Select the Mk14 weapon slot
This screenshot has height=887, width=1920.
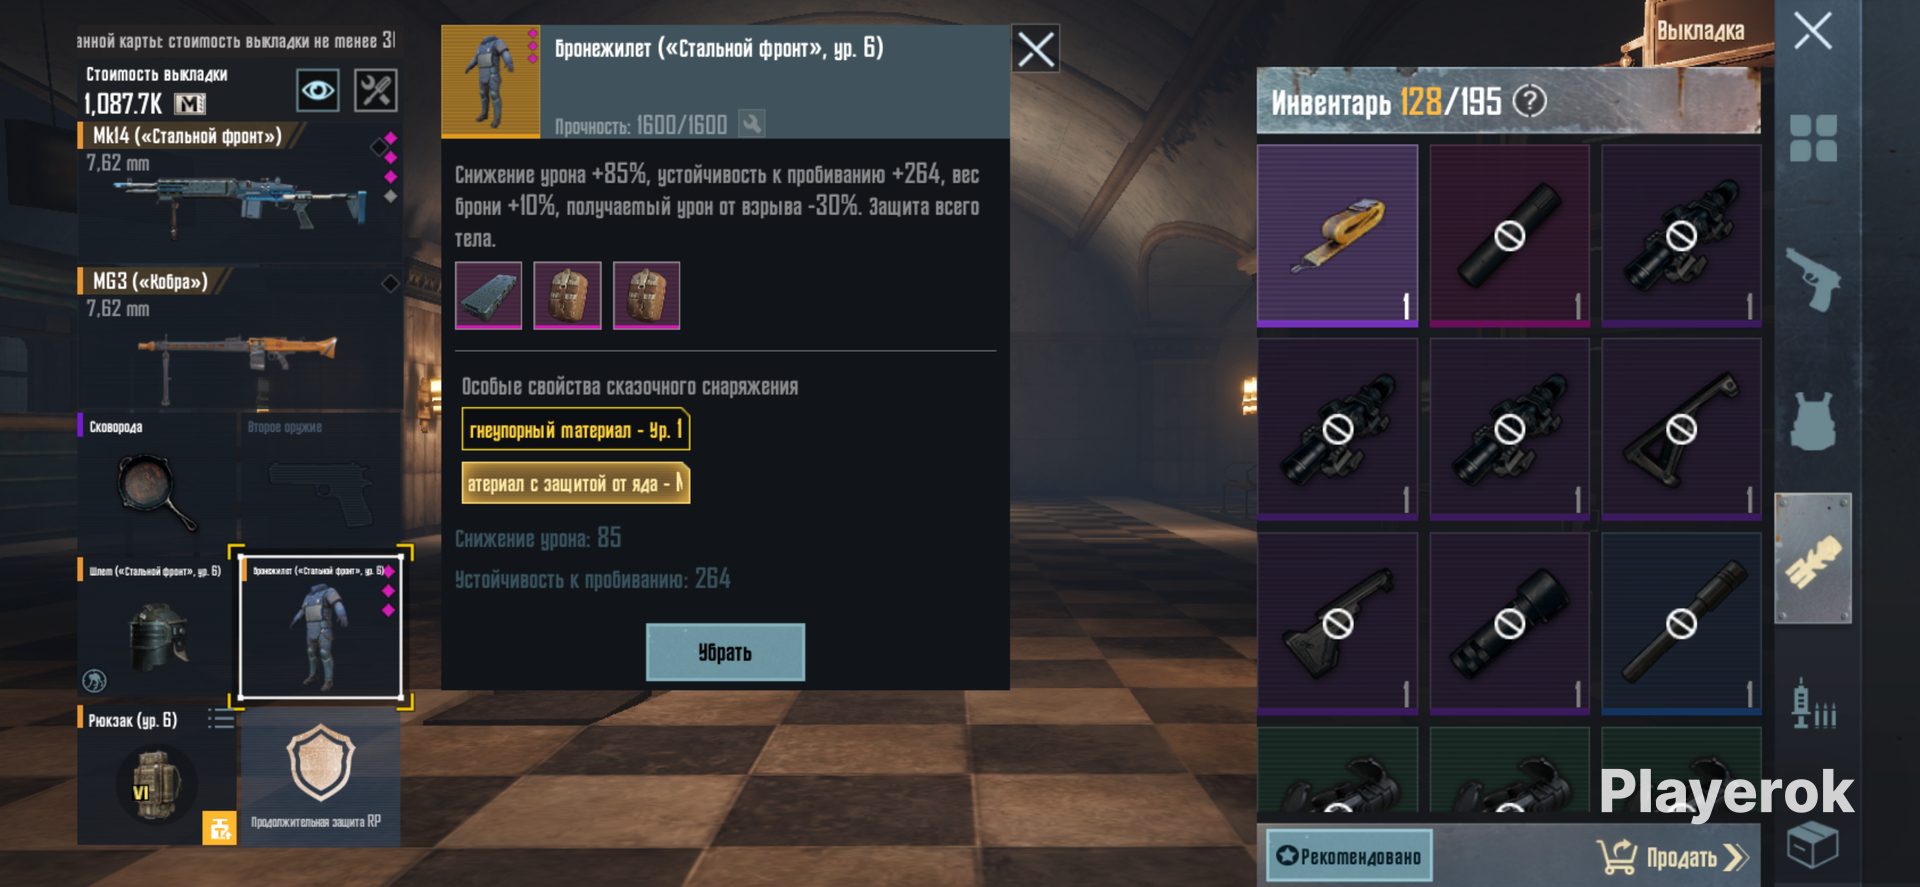point(240,190)
